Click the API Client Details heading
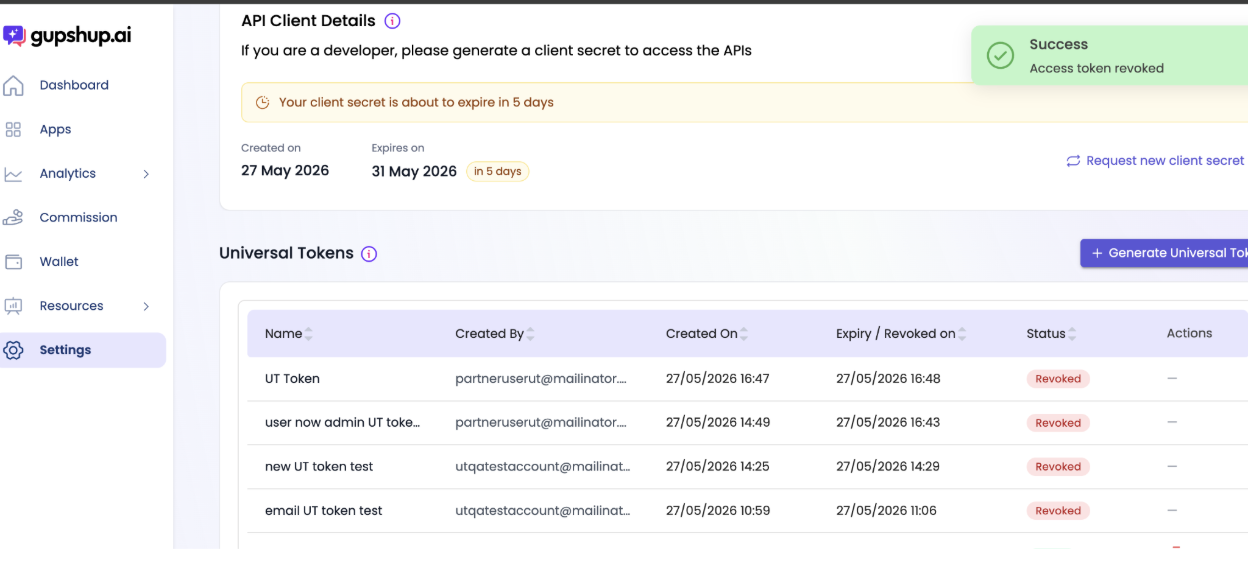 tap(308, 20)
